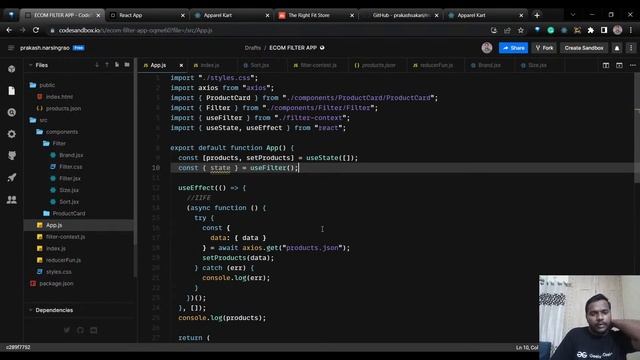Open Filter.css in the file tree

point(71,167)
